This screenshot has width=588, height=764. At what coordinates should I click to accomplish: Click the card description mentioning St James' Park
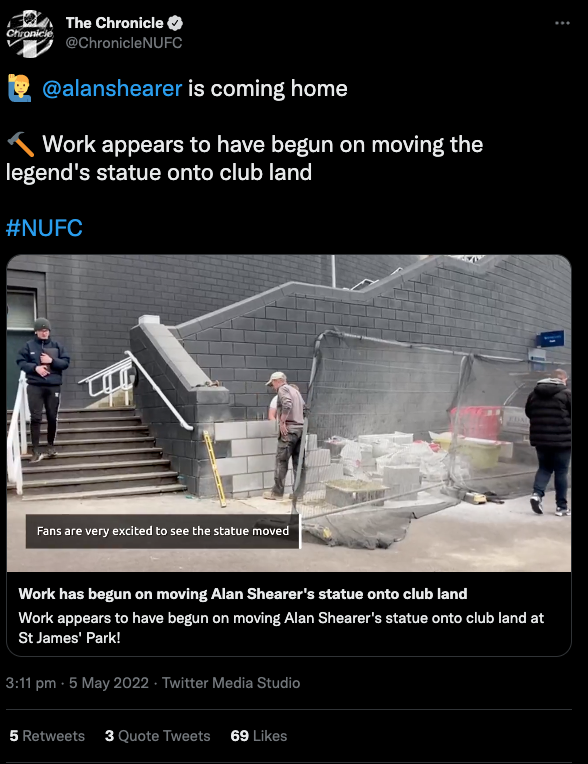tap(281, 628)
